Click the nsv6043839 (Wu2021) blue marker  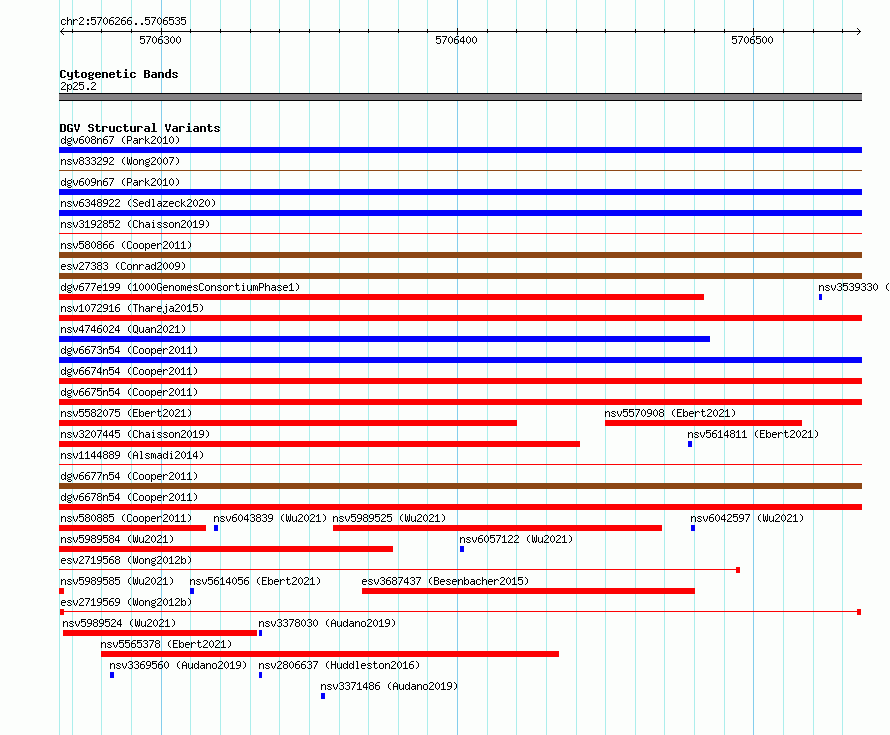coord(216,528)
